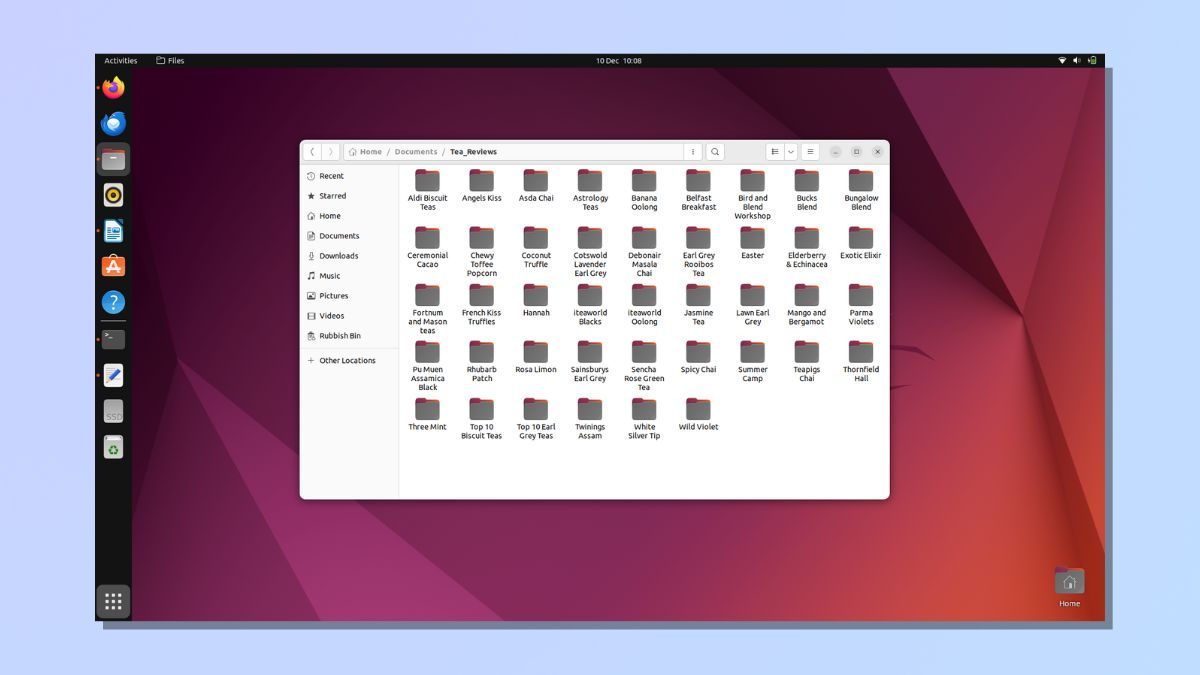Open the Terminal from the dock

click(x=113, y=337)
